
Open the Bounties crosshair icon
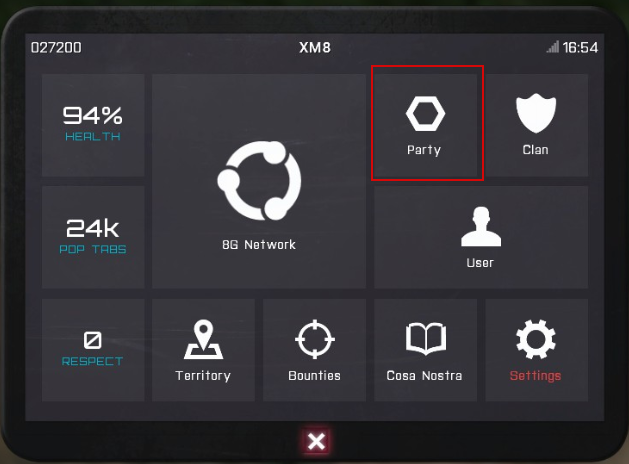click(x=315, y=339)
